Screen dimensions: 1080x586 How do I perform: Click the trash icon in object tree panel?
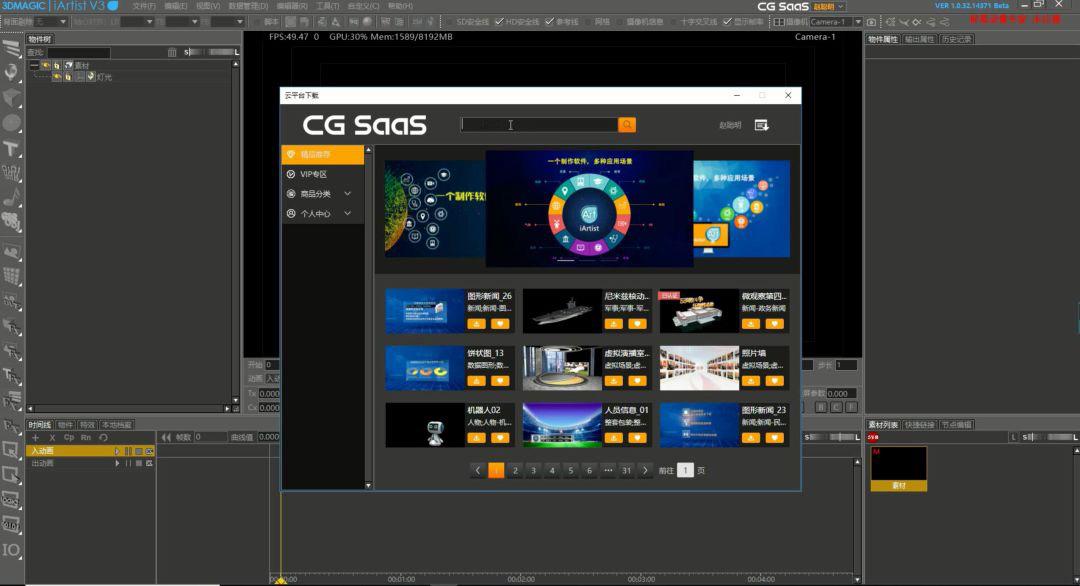pyautogui.click(x=172, y=52)
